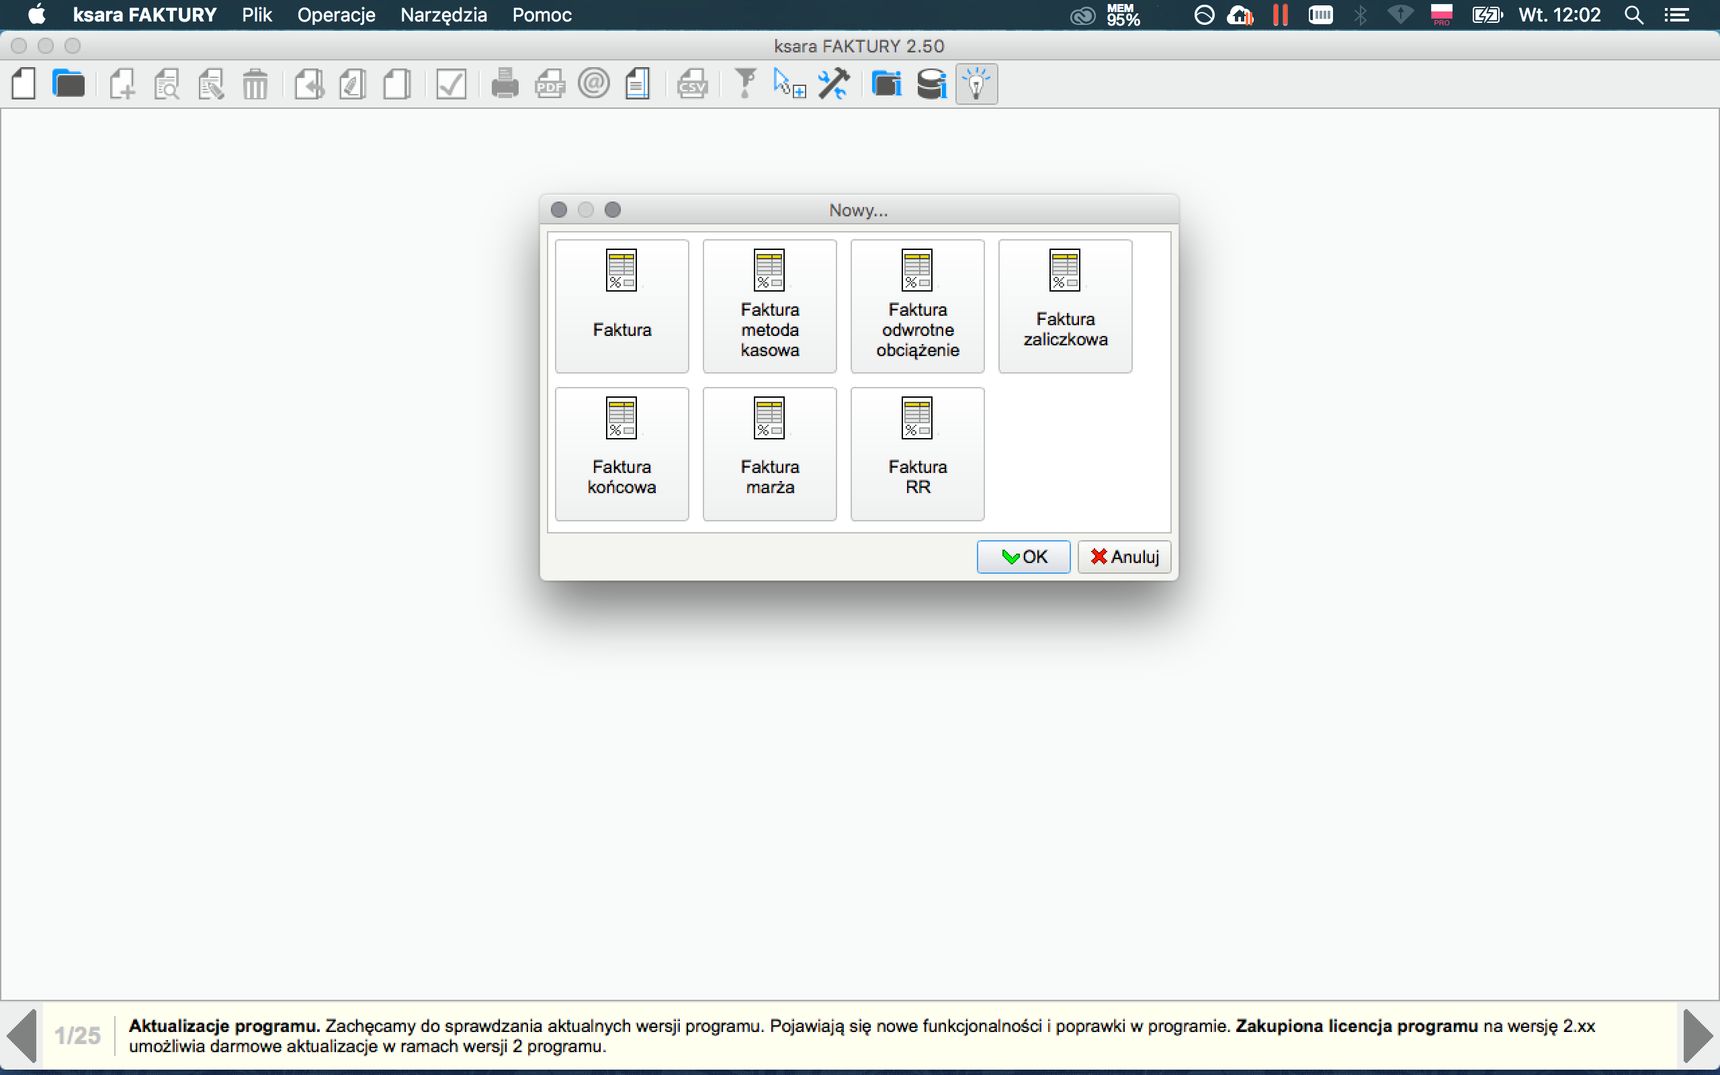The width and height of the screenshot is (1720, 1075).
Task: Open the ksara FAKTURY application menu
Action: [x=145, y=15]
